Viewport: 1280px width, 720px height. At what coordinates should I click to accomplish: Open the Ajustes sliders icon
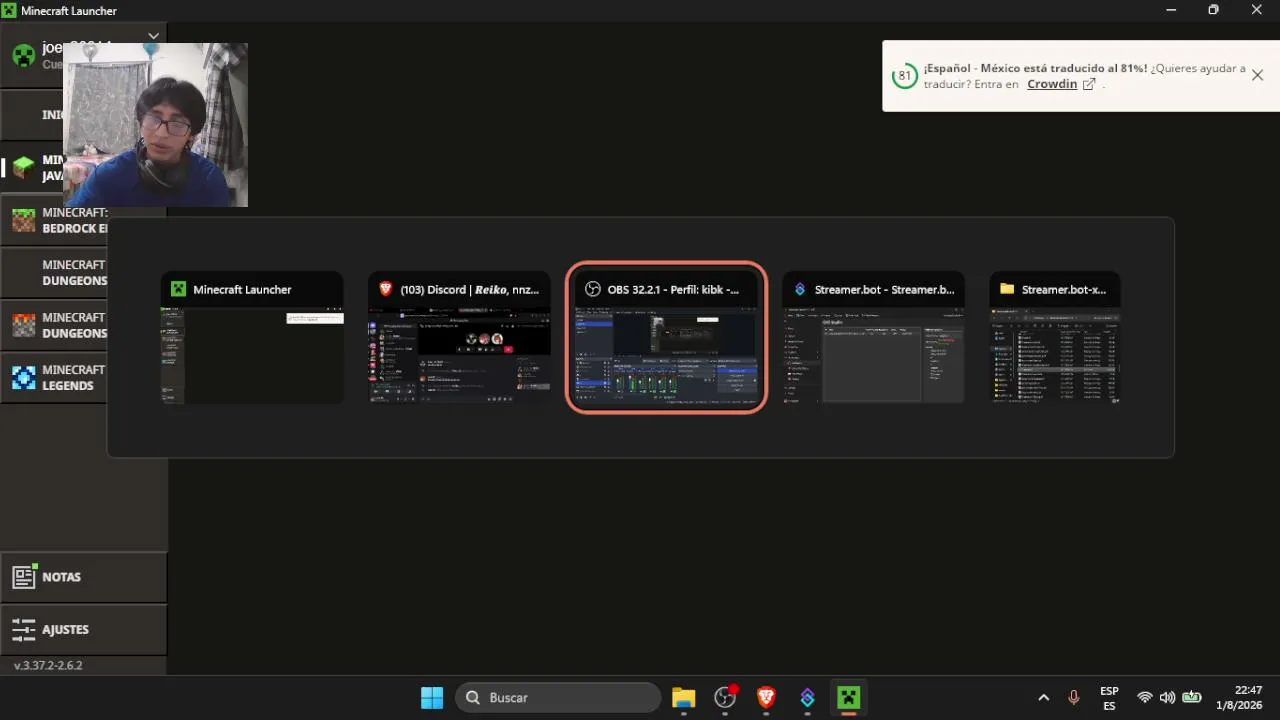[x=24, y=629]
